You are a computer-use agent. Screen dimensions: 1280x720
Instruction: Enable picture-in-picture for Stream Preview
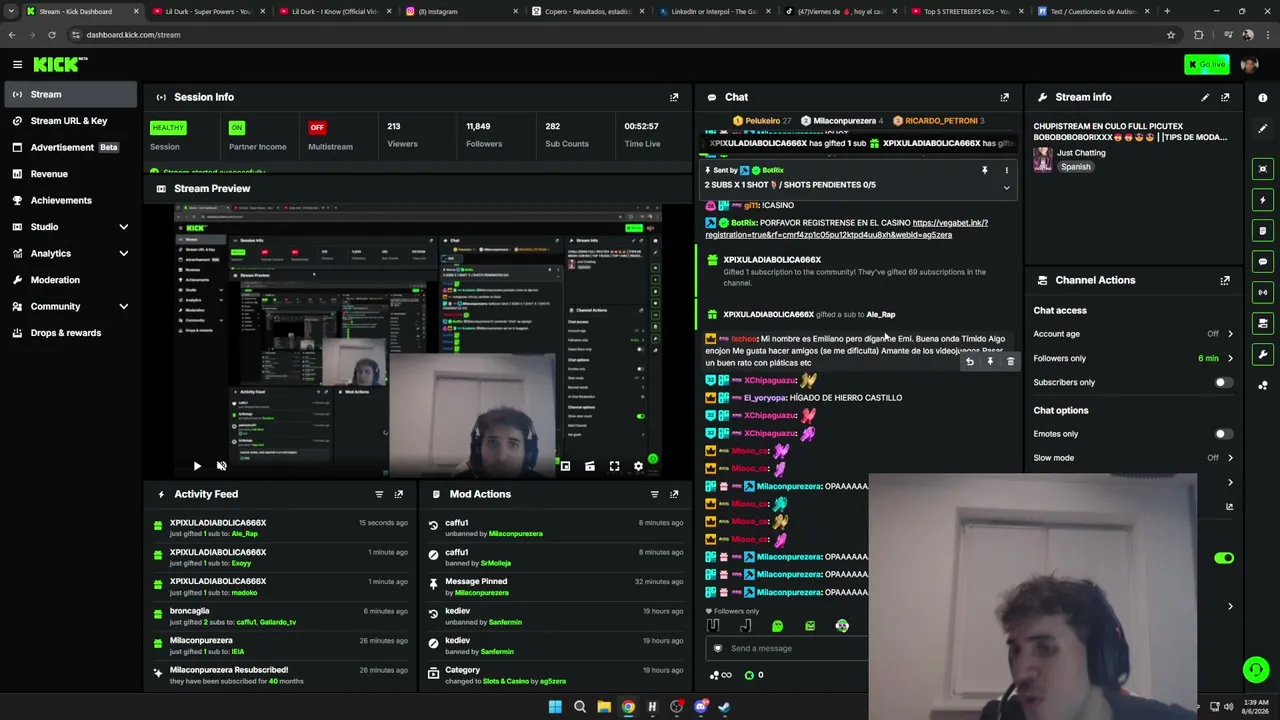pos(565,466)
